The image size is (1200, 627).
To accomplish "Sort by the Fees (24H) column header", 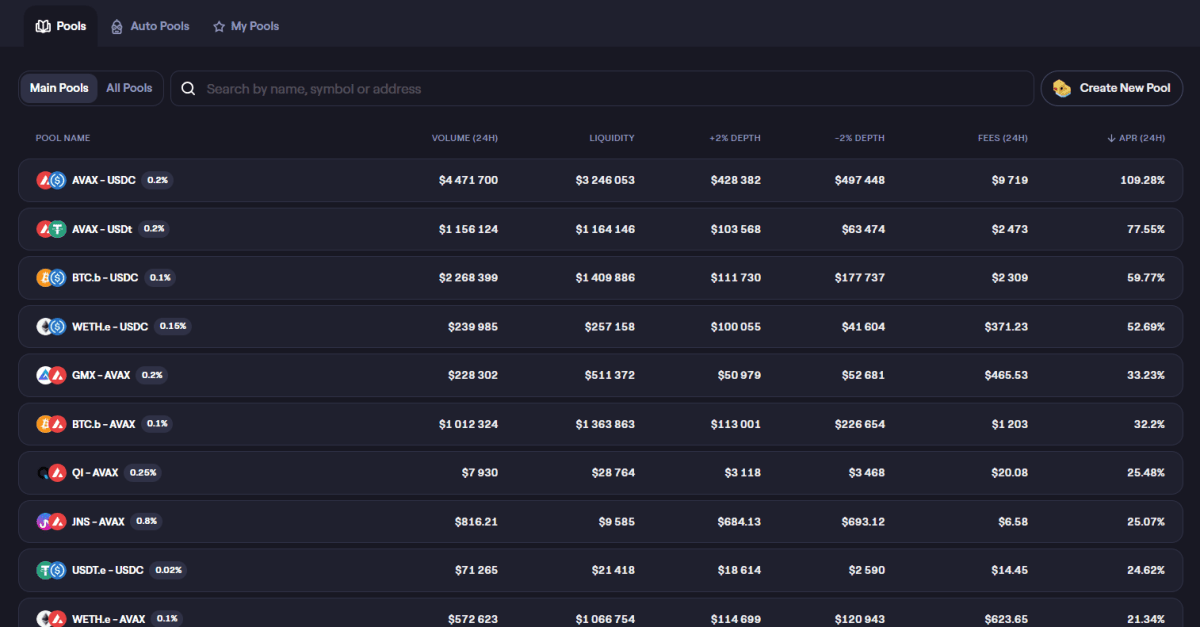I will [1003, 138].
